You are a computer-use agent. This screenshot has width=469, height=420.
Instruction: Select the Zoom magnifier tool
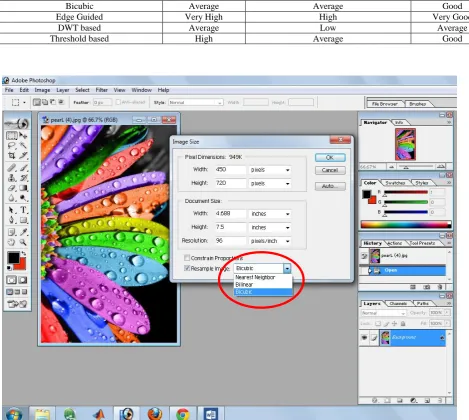(23, 242)
